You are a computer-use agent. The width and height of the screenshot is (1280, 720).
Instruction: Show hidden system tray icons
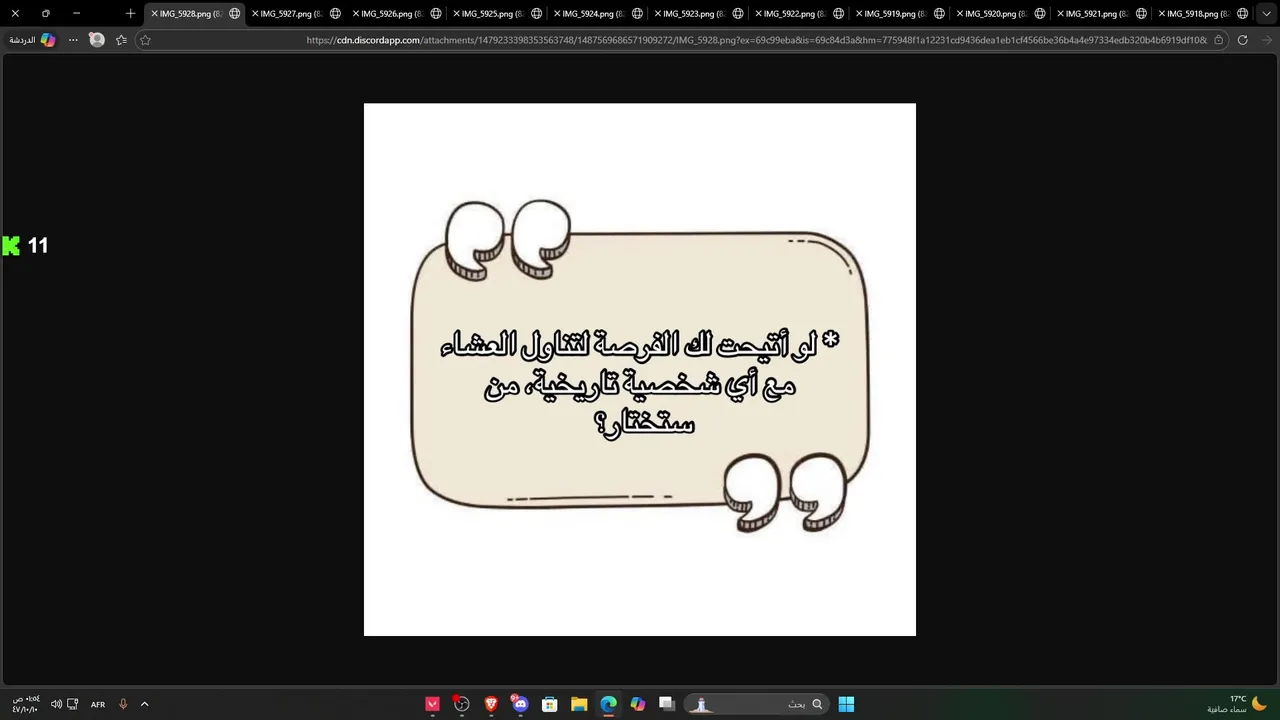144,704
